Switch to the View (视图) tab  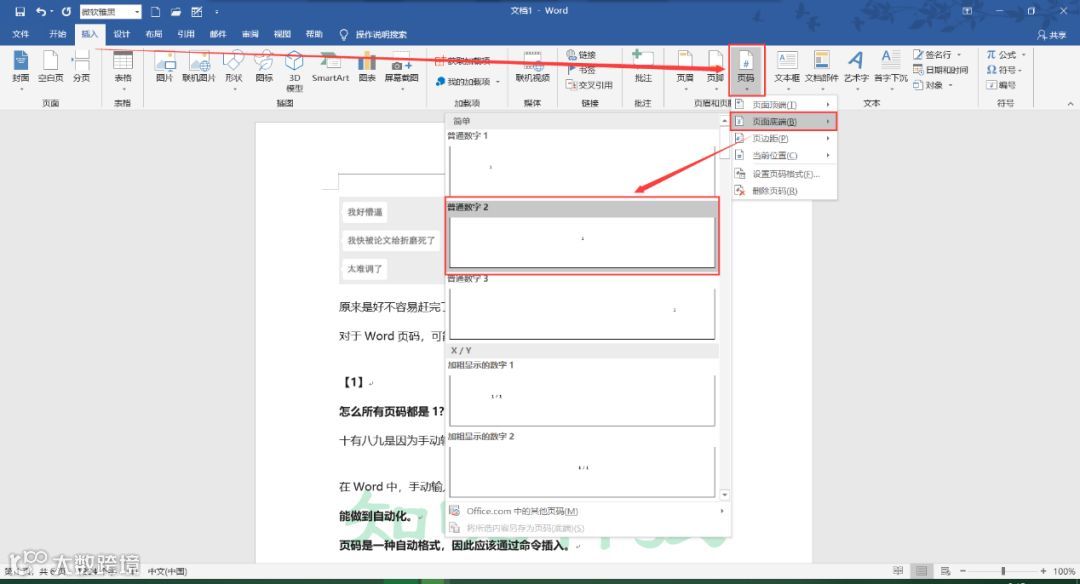[282, 34]
